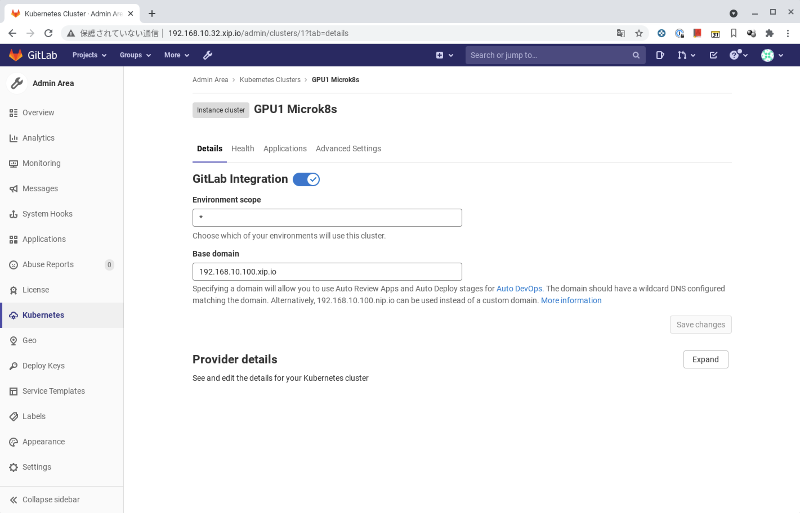Open the Auto DevOps link
The height and width of the screenshot is (513, 800).
point(519,288)
